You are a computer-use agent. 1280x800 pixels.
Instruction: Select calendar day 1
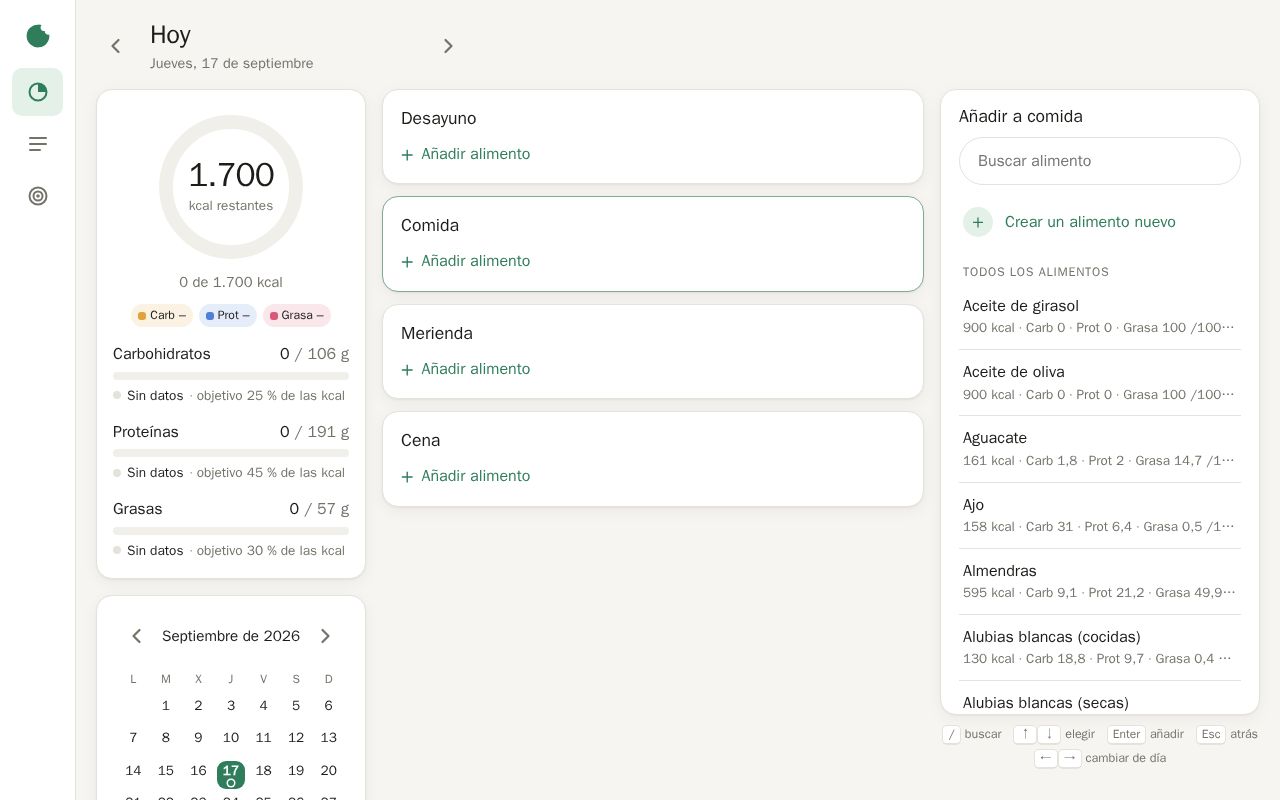tap(166, 706)
